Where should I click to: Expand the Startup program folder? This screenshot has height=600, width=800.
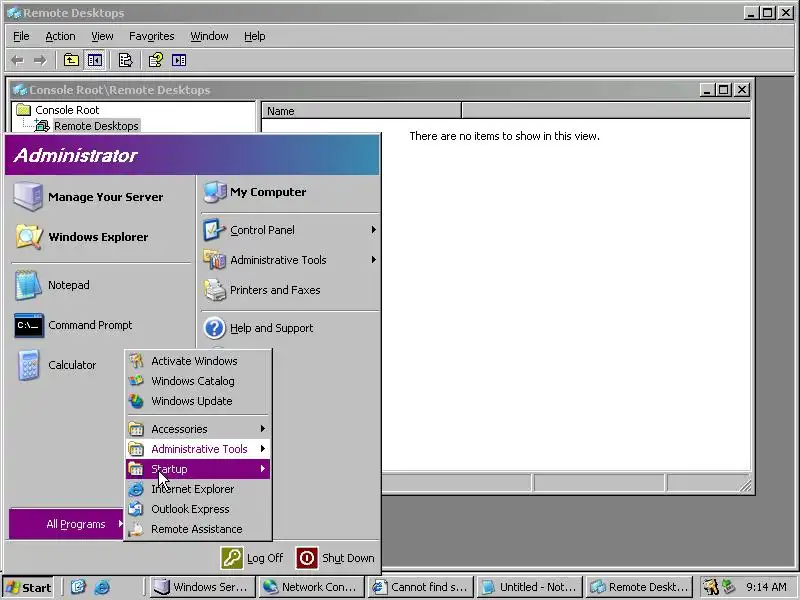[x=197, y=469]
